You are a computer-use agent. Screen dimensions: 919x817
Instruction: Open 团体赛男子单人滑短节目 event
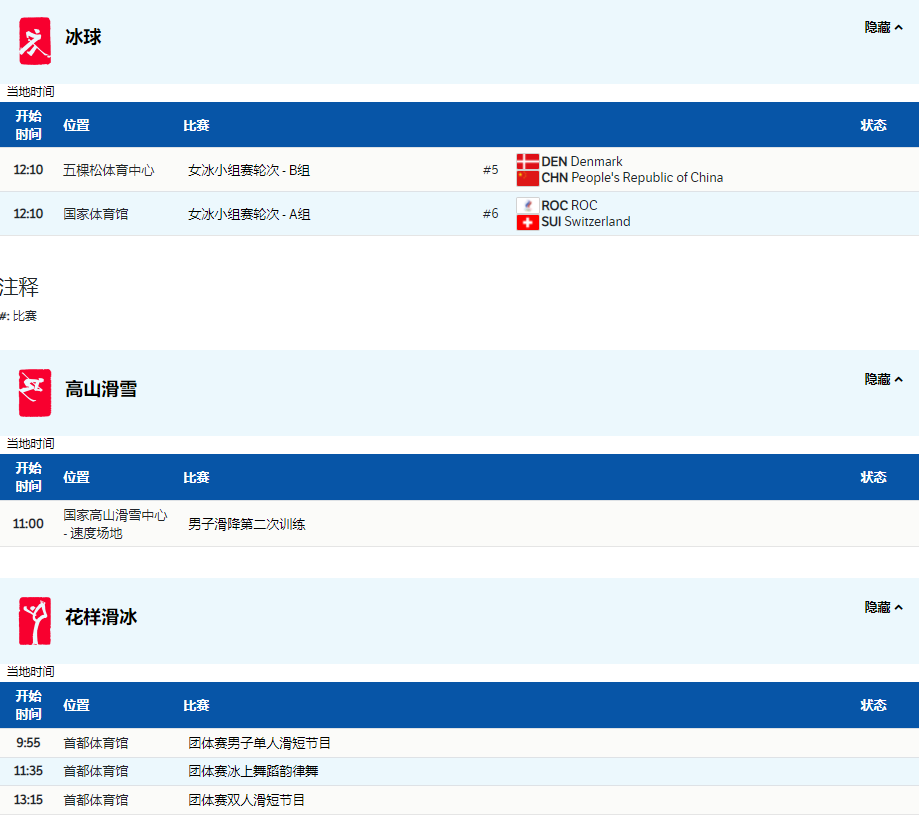pos(259,744)
